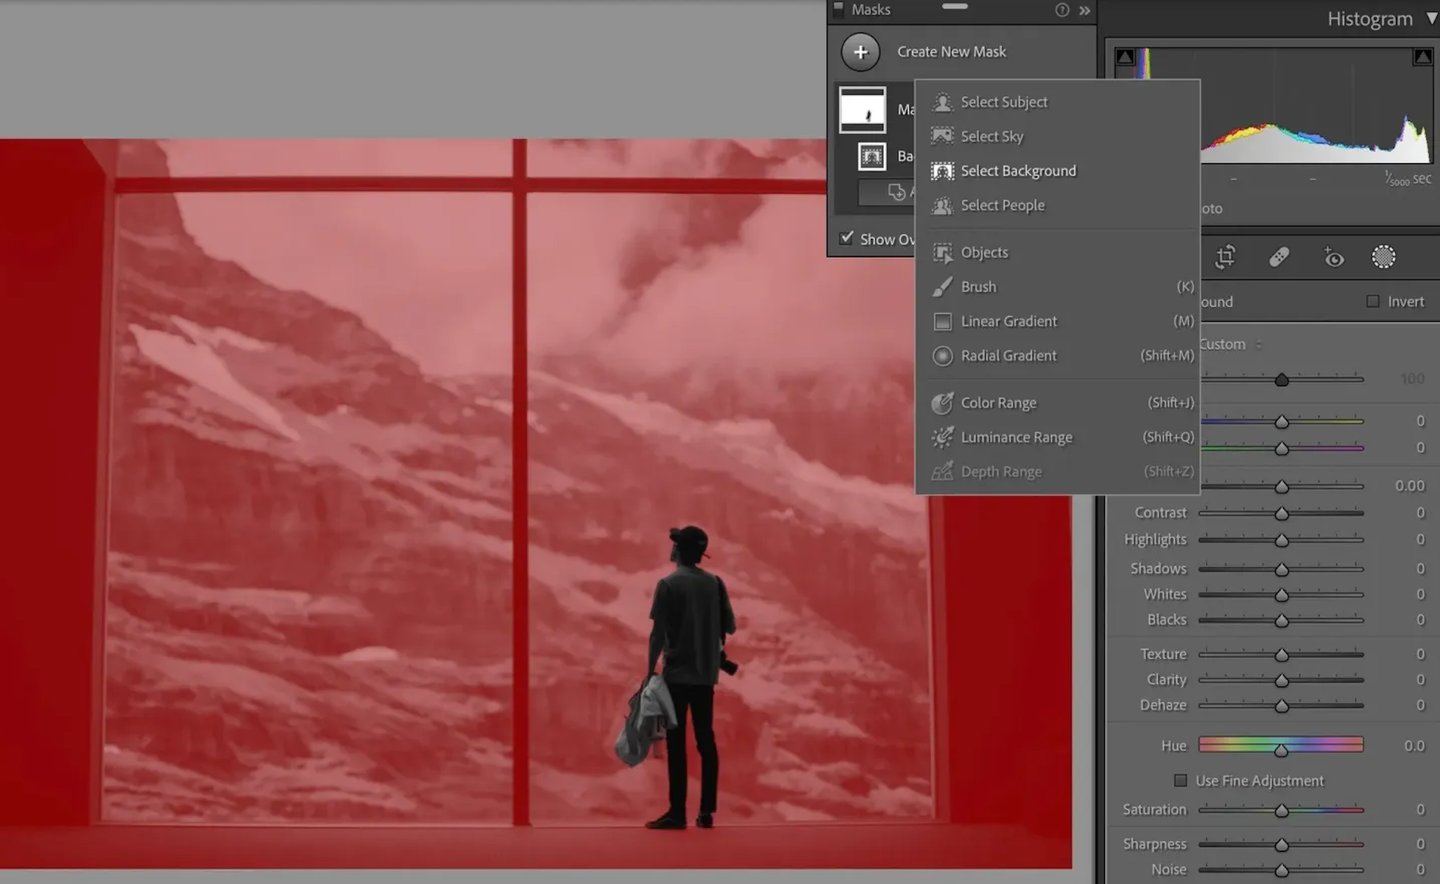Select the white mask thumbnail
Viewport: 1440px width, 884px height.
pos(862,109)
